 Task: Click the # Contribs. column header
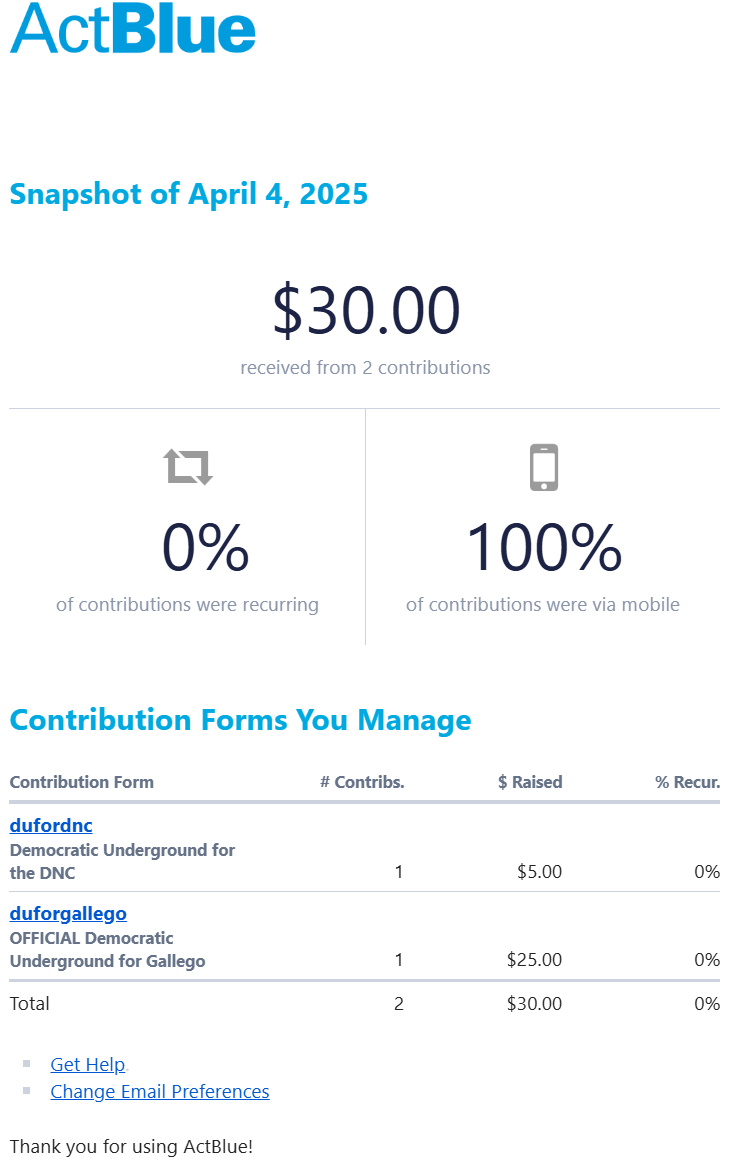coord(362,782)
